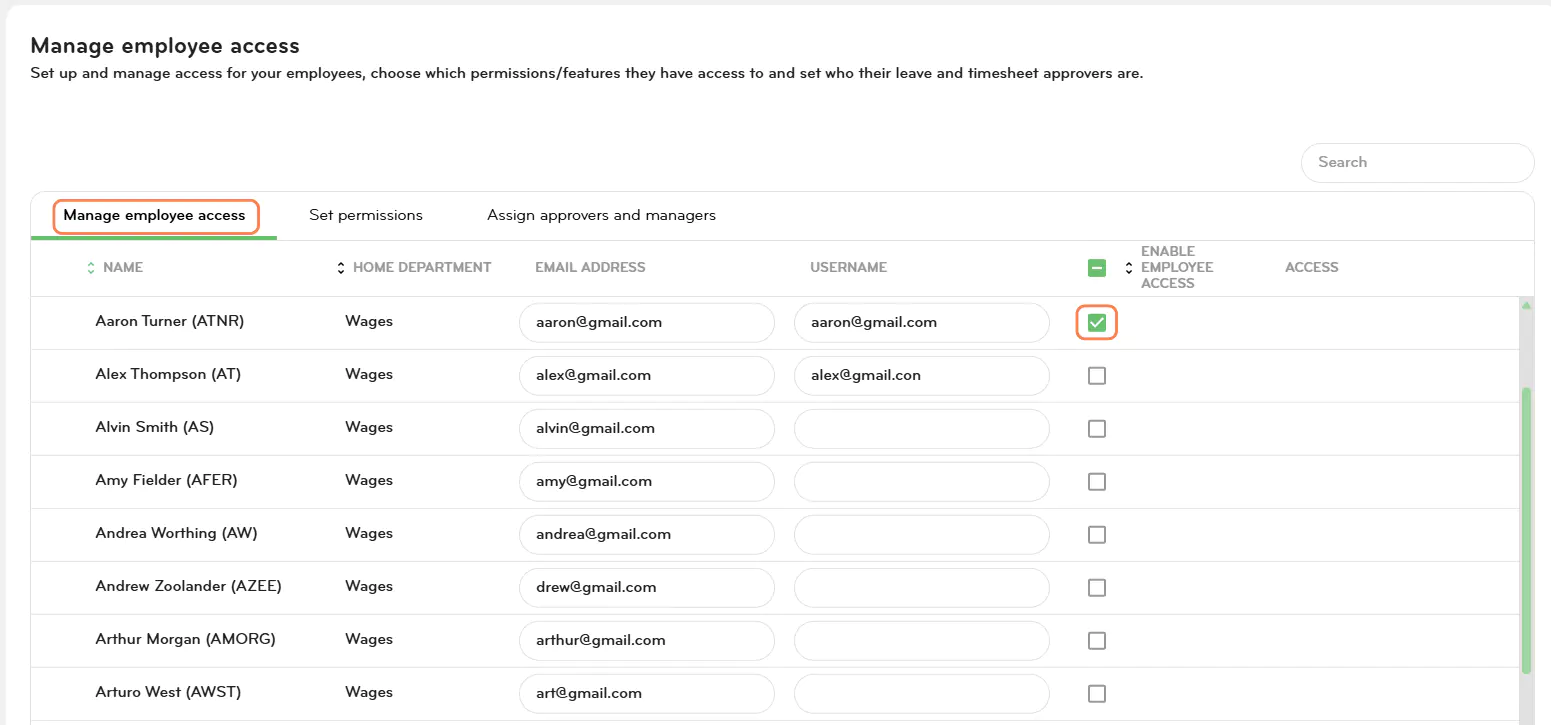Sort by Name column sort arrows
This screenshot has height=725, width=1551.
tap(90, 268)
